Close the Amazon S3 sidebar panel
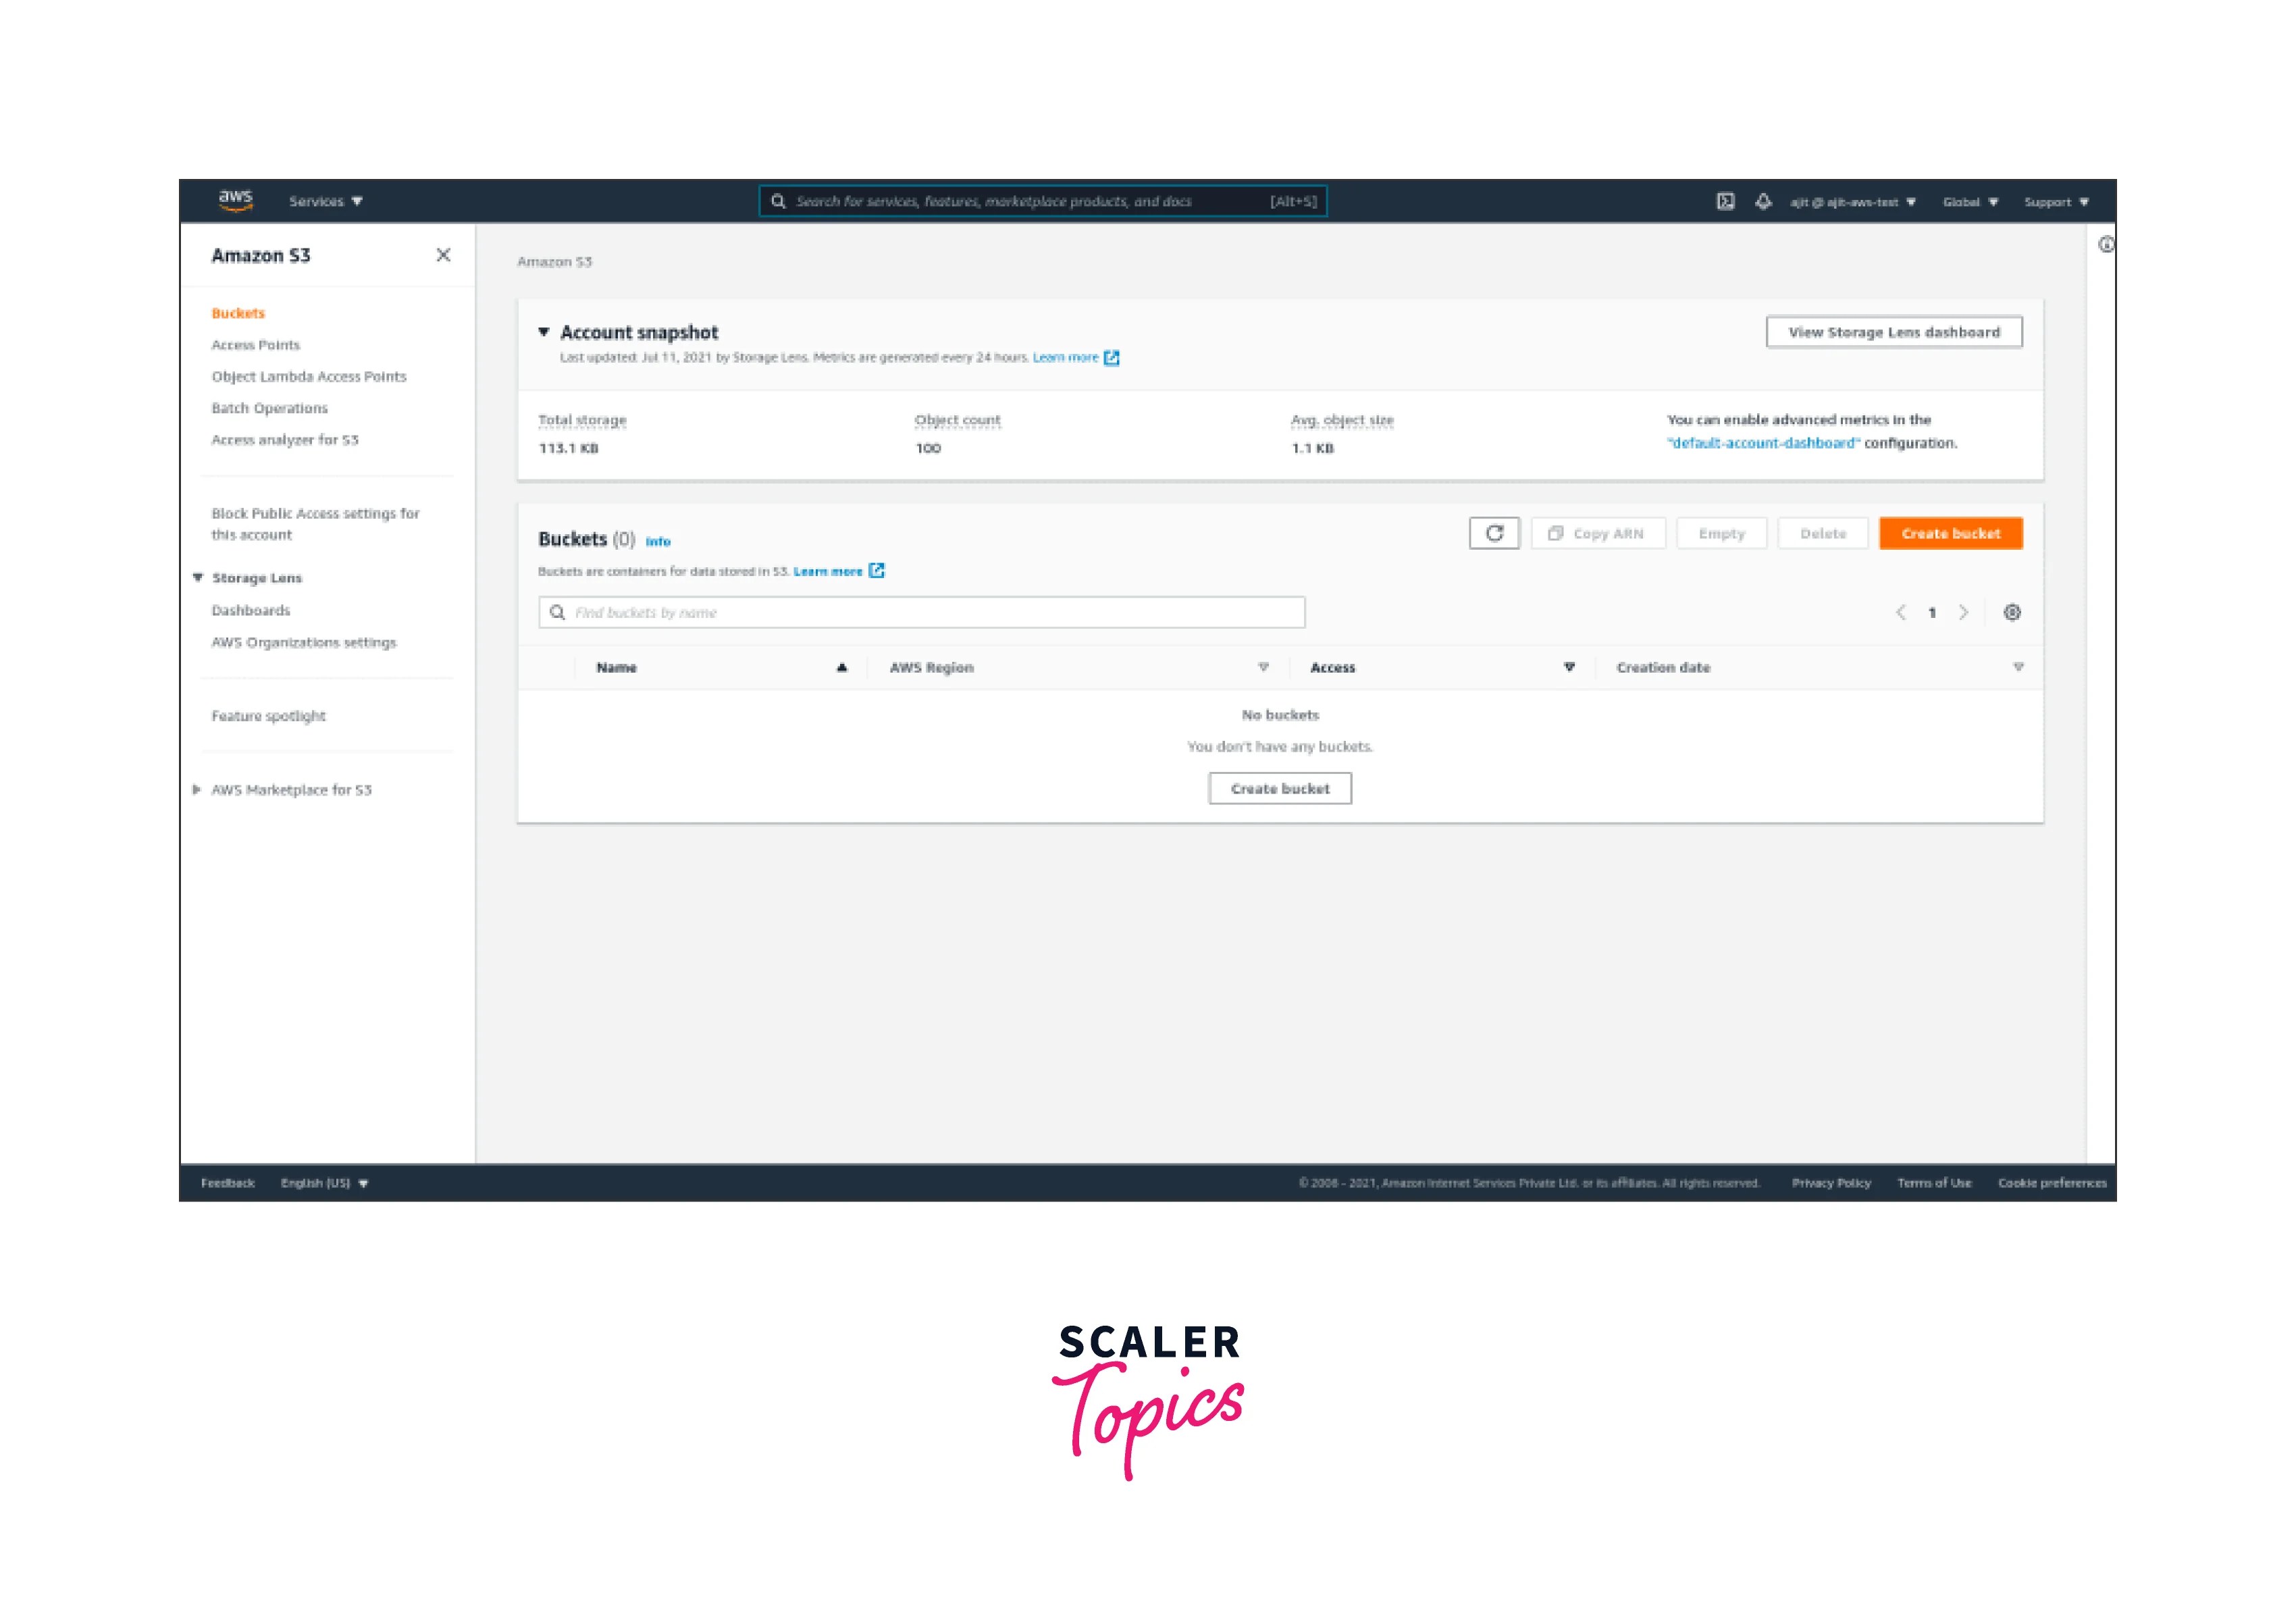The height and width of the screenshot is (1610, 2296). 444,255
